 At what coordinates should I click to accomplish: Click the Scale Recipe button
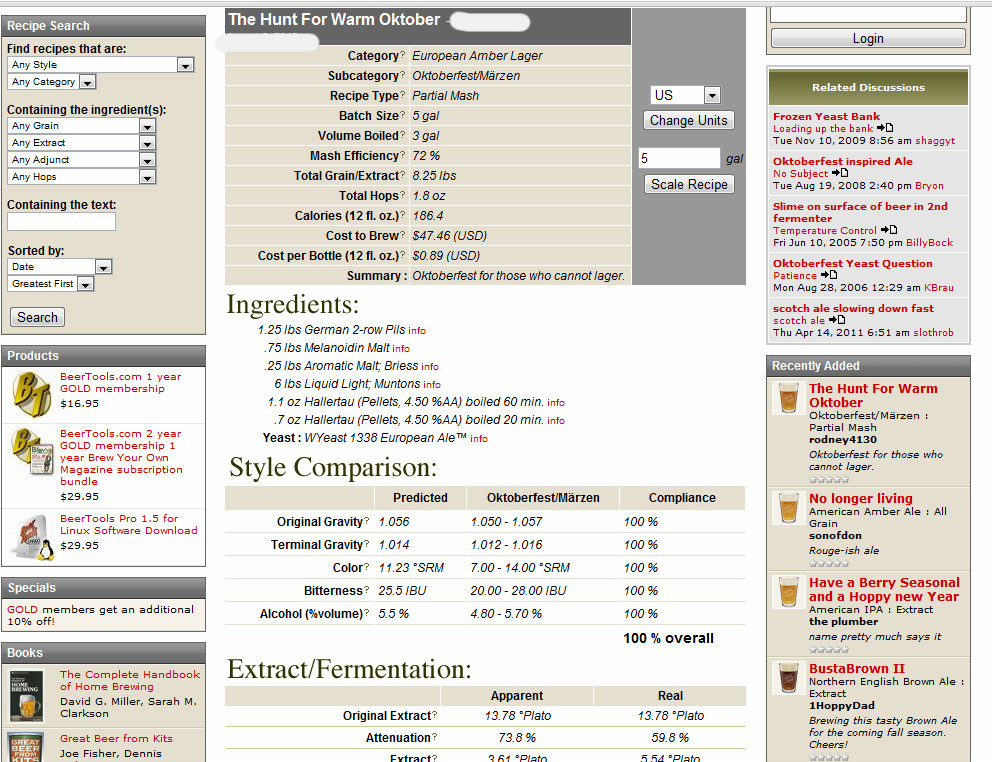tap(688, 185)
